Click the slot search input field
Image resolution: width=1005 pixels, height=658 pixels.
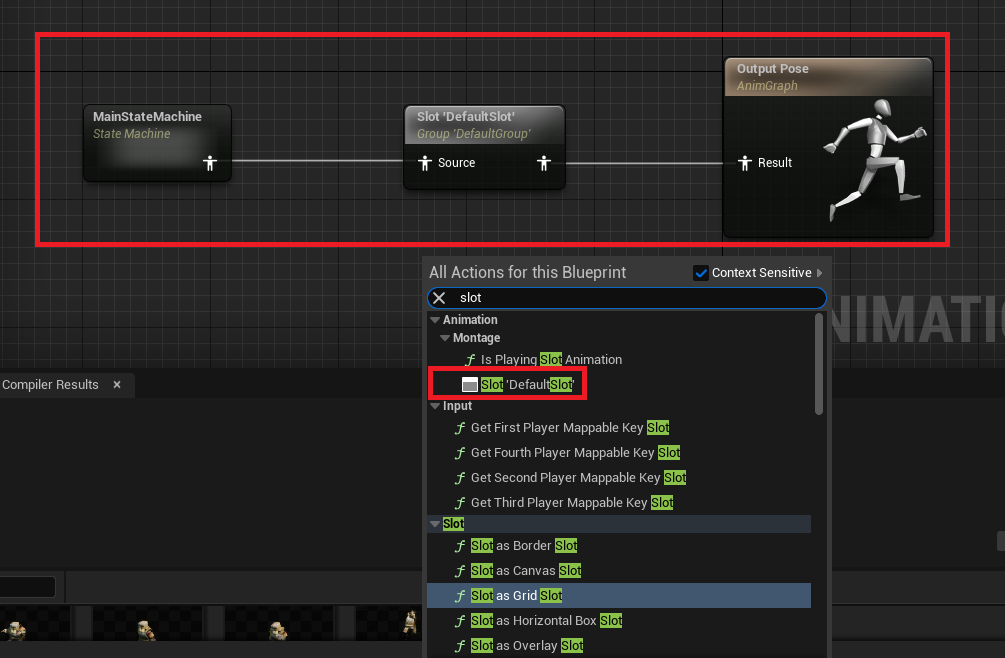click(x=626, y=298)
